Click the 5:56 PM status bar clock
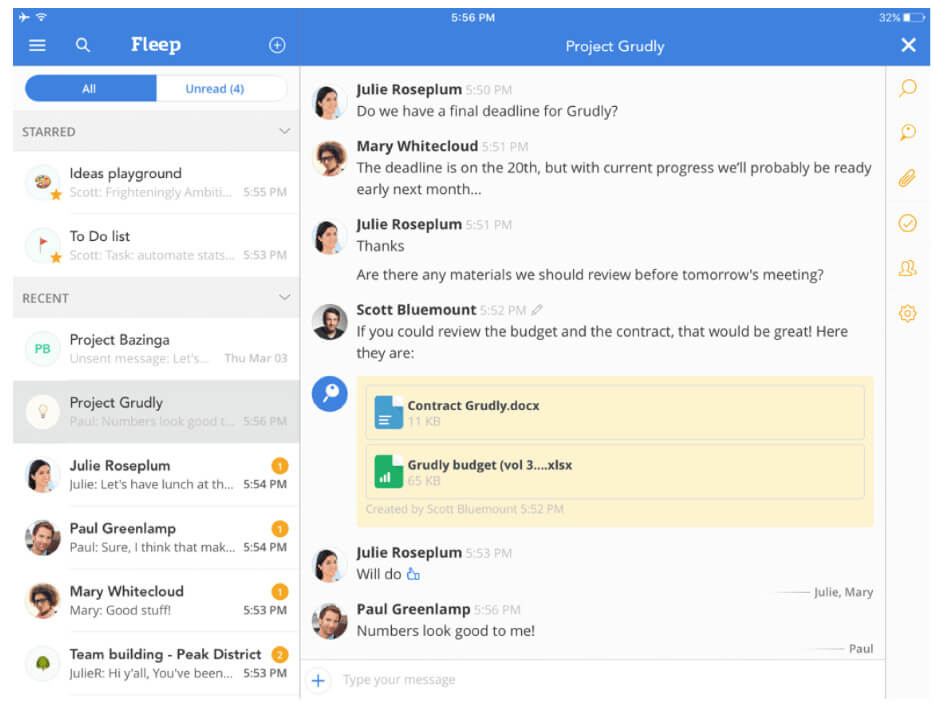This screenshot has height=716, width=934. (473, 18)
